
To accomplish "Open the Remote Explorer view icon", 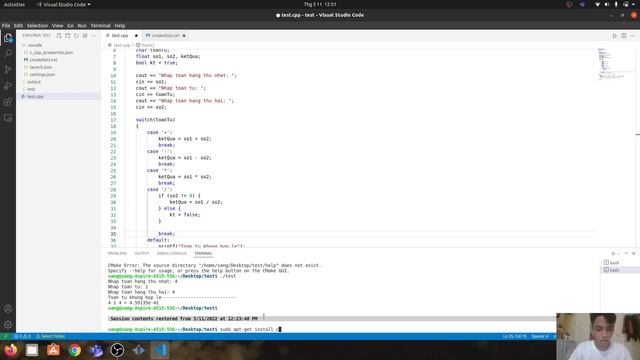I will pos(8,118).
